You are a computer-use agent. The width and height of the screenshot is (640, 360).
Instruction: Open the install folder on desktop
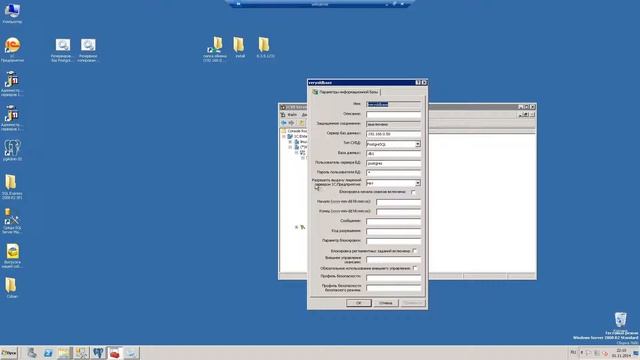(240, 47)
